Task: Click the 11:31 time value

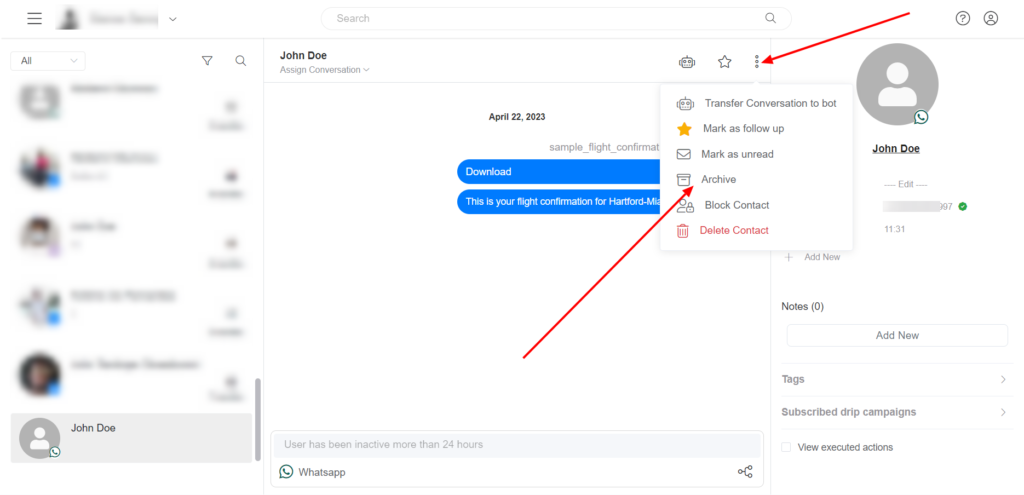Action: [x=894, y=229]
